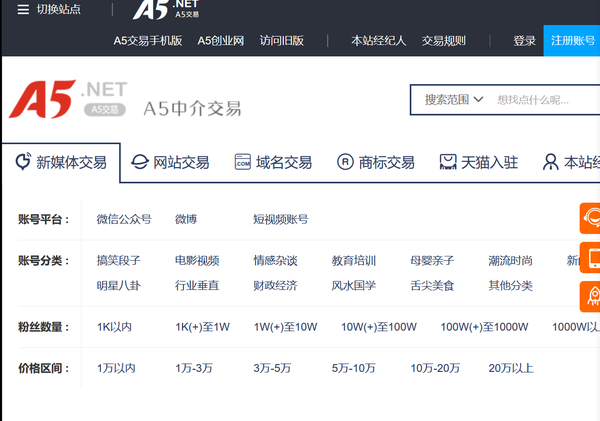Viewport: 600px width, 421px height.
Task: Open the hamburger menu beside 切换站点
Action: (23, 10)
